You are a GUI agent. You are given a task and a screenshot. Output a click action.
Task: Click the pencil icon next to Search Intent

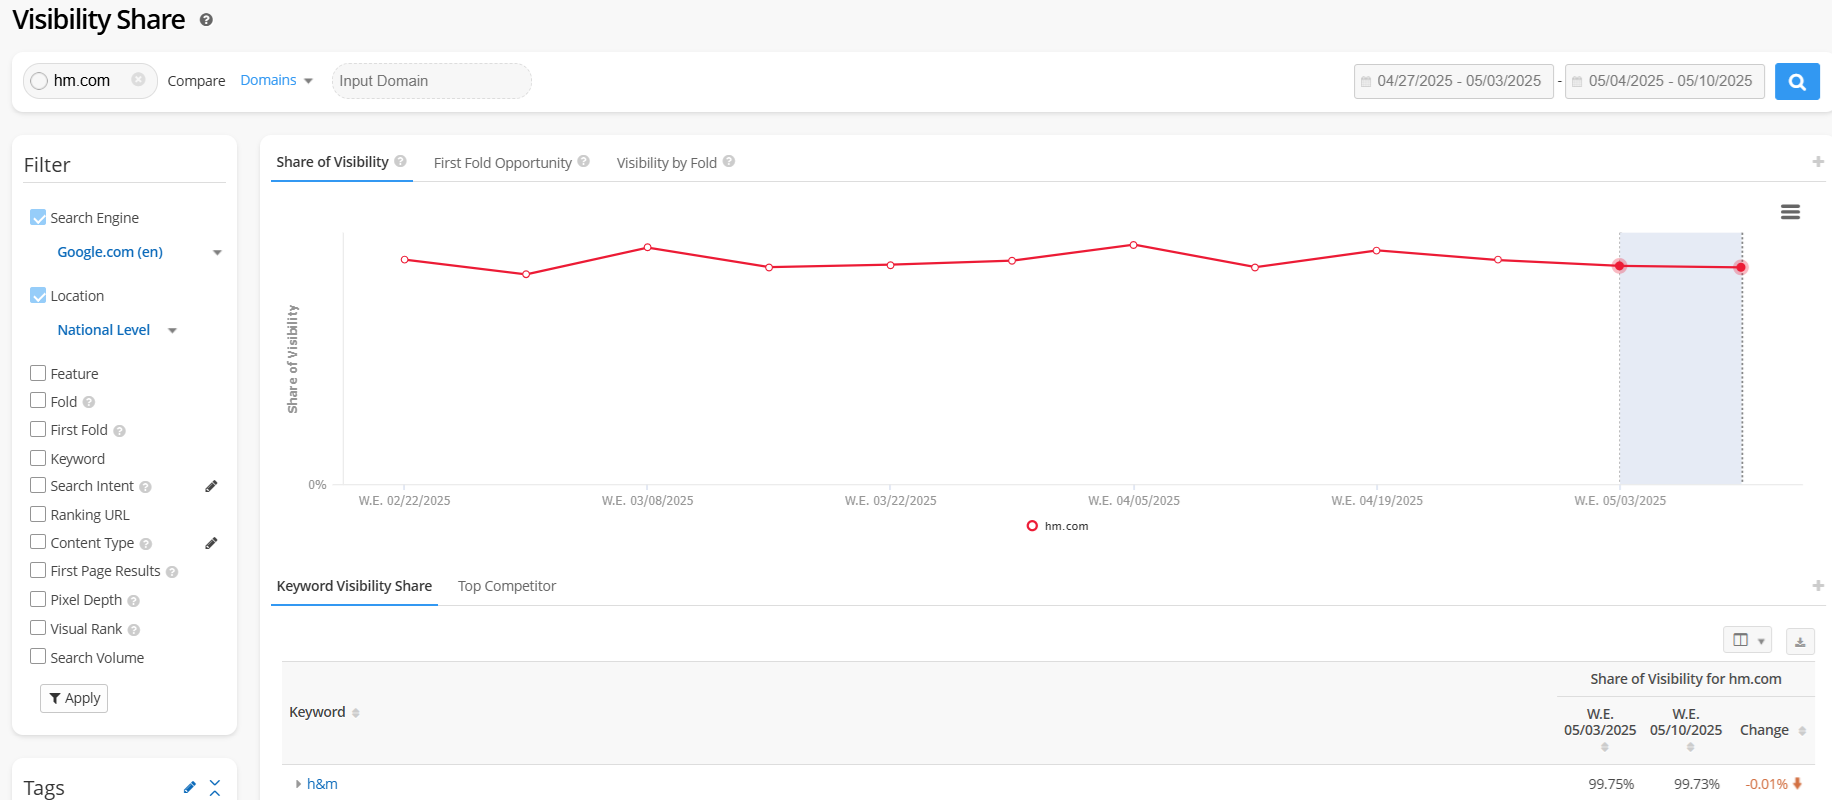(211, 486)
